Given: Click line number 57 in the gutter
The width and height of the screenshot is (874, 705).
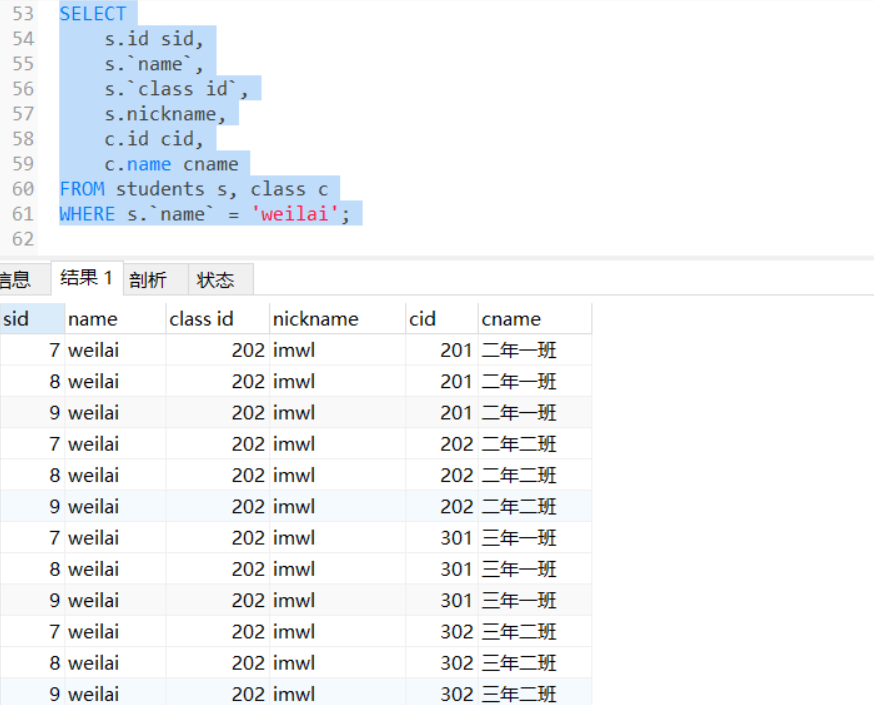Looking at the screenshot, I should pyautogui.click(x=23, y=114).
